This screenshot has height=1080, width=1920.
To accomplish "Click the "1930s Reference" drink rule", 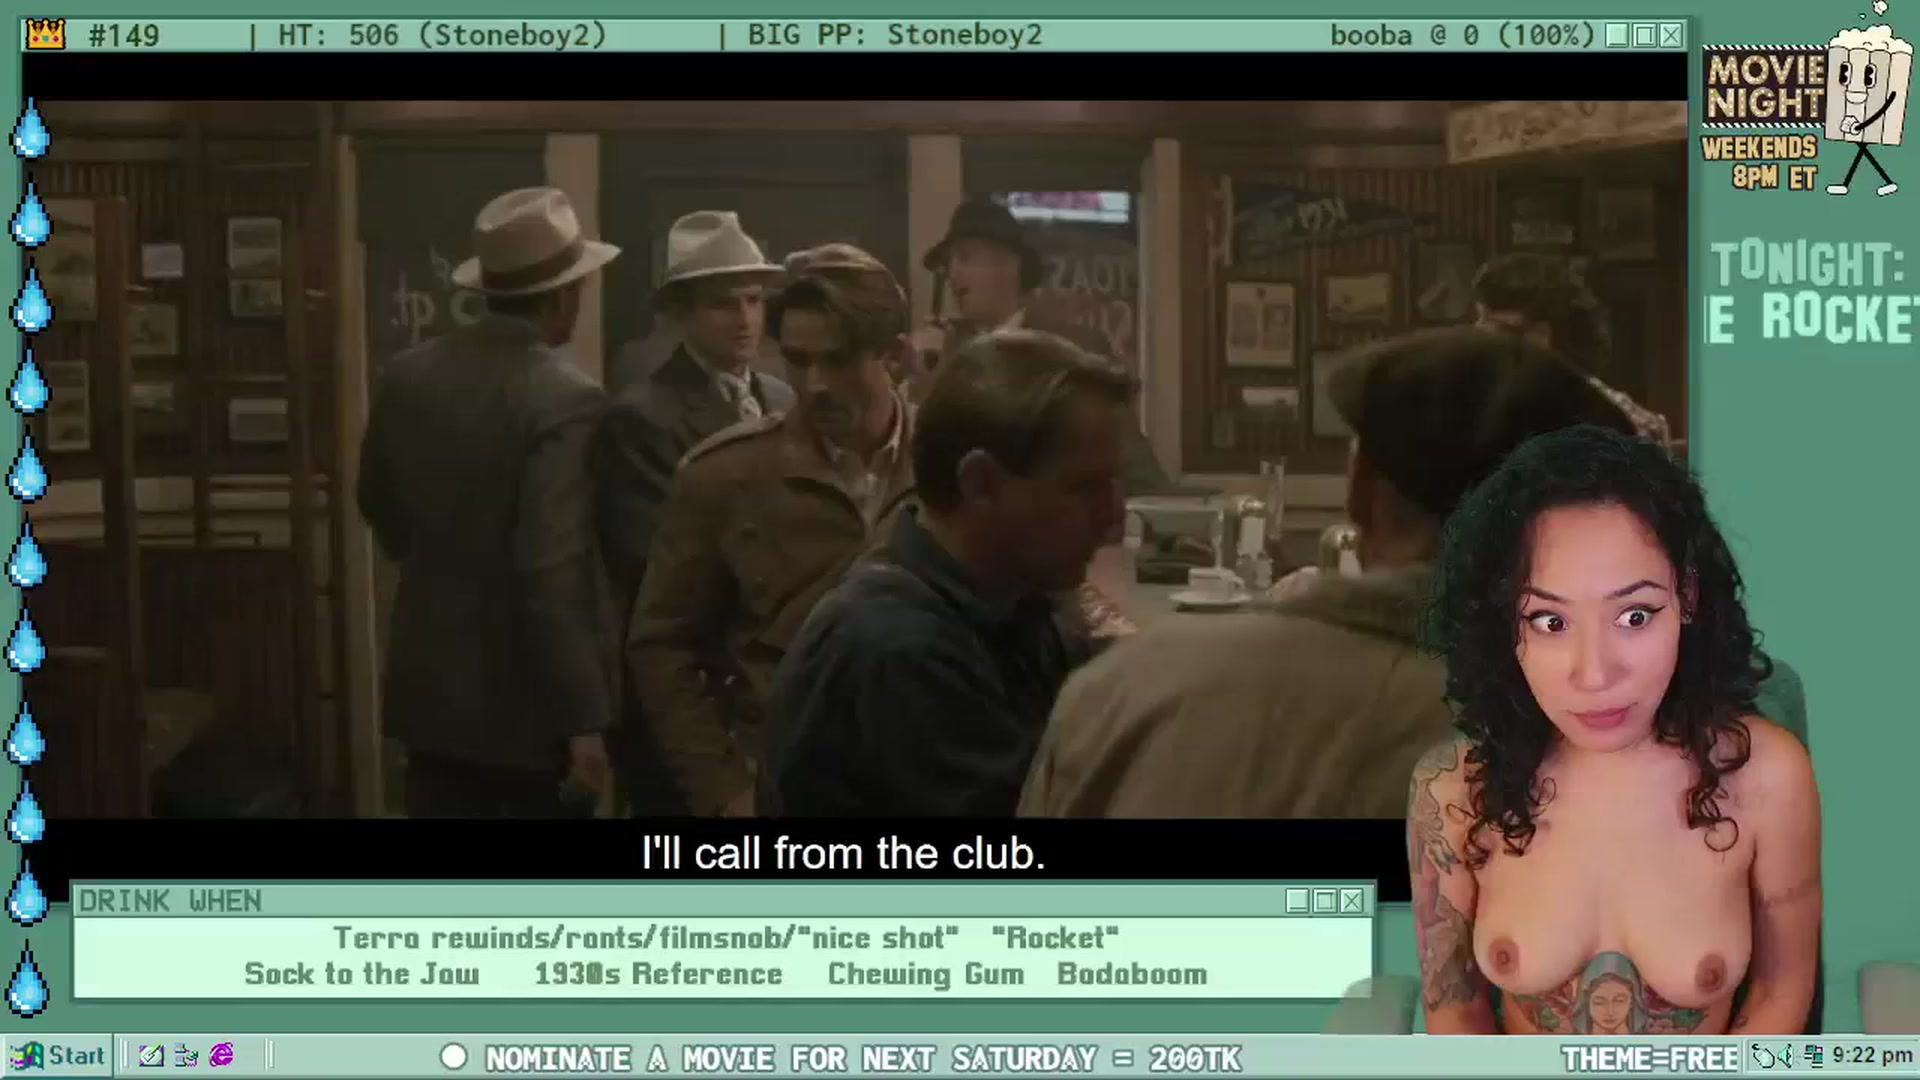I will coord(658,974).
